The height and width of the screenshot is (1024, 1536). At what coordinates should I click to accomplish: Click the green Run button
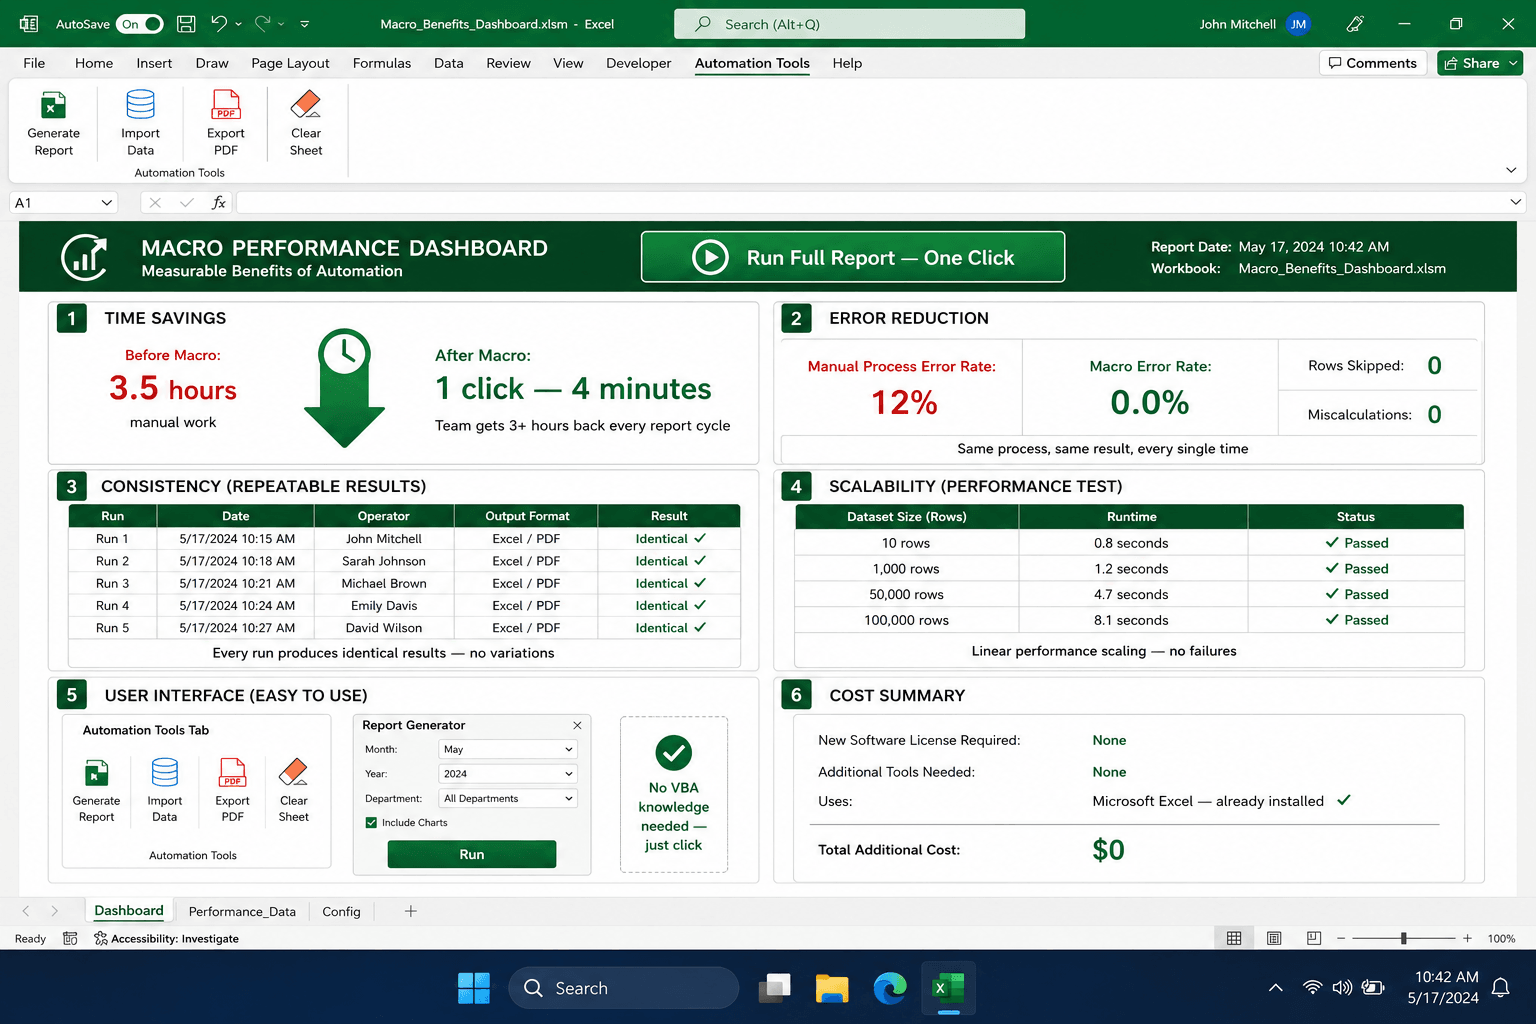[x=472, y=854]
